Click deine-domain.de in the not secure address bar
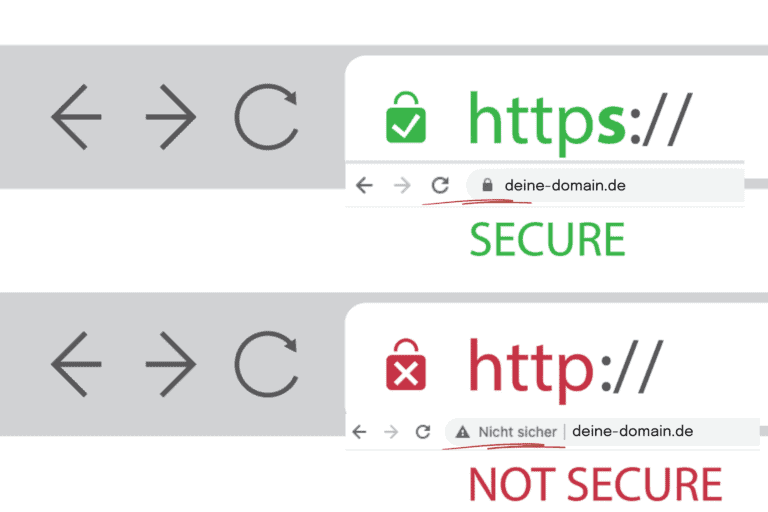Screen dimensions: 768x512 point(632,431)
